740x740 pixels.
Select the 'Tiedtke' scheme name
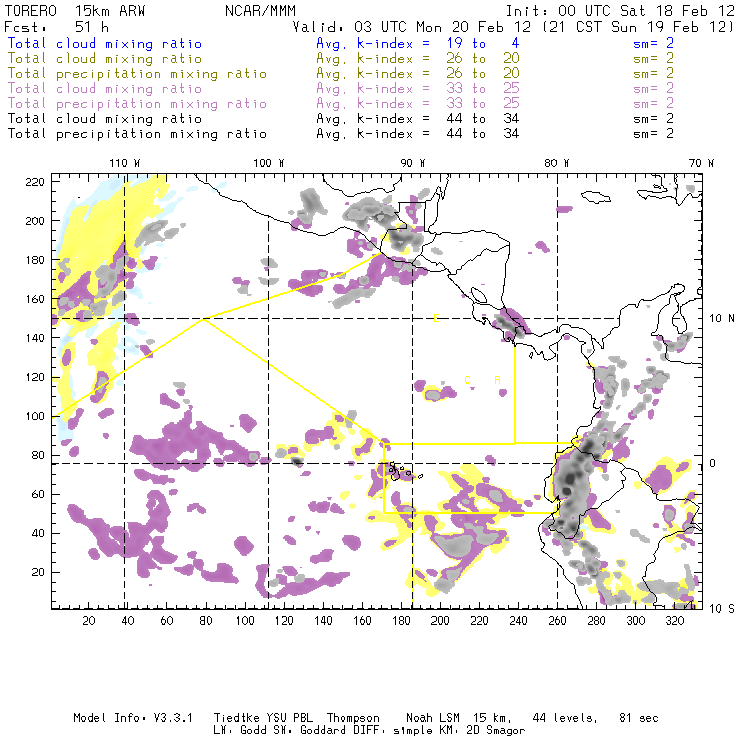coord(237,718)
